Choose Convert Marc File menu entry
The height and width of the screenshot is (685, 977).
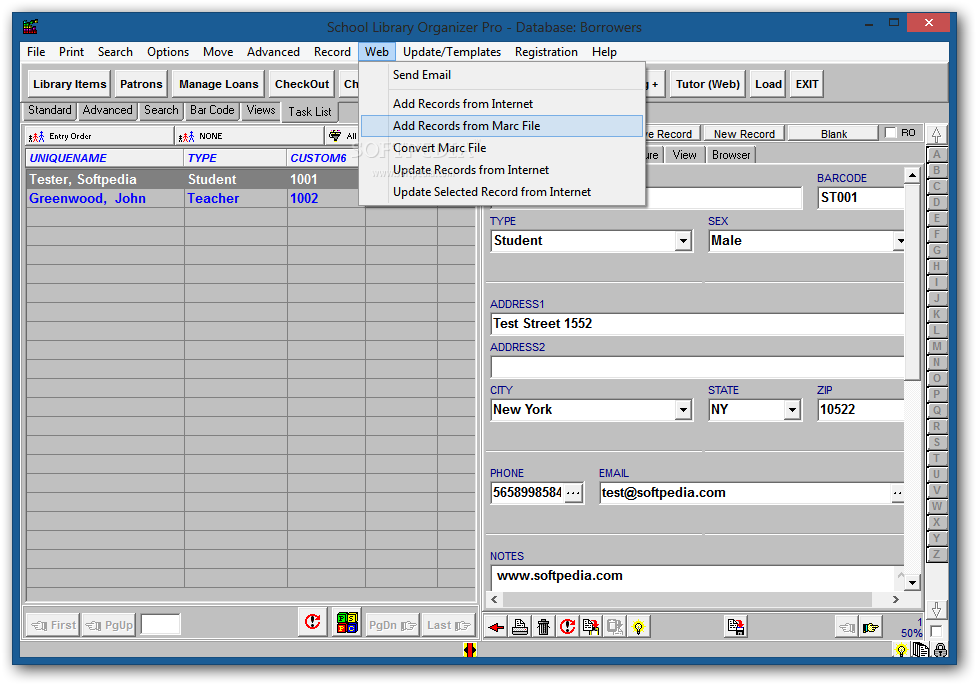pos(502,148)
